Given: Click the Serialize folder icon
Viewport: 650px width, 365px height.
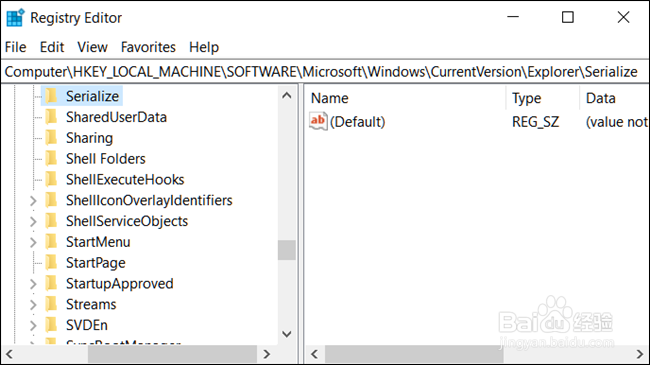Looking at the screenshot, I should coord(51,96).
